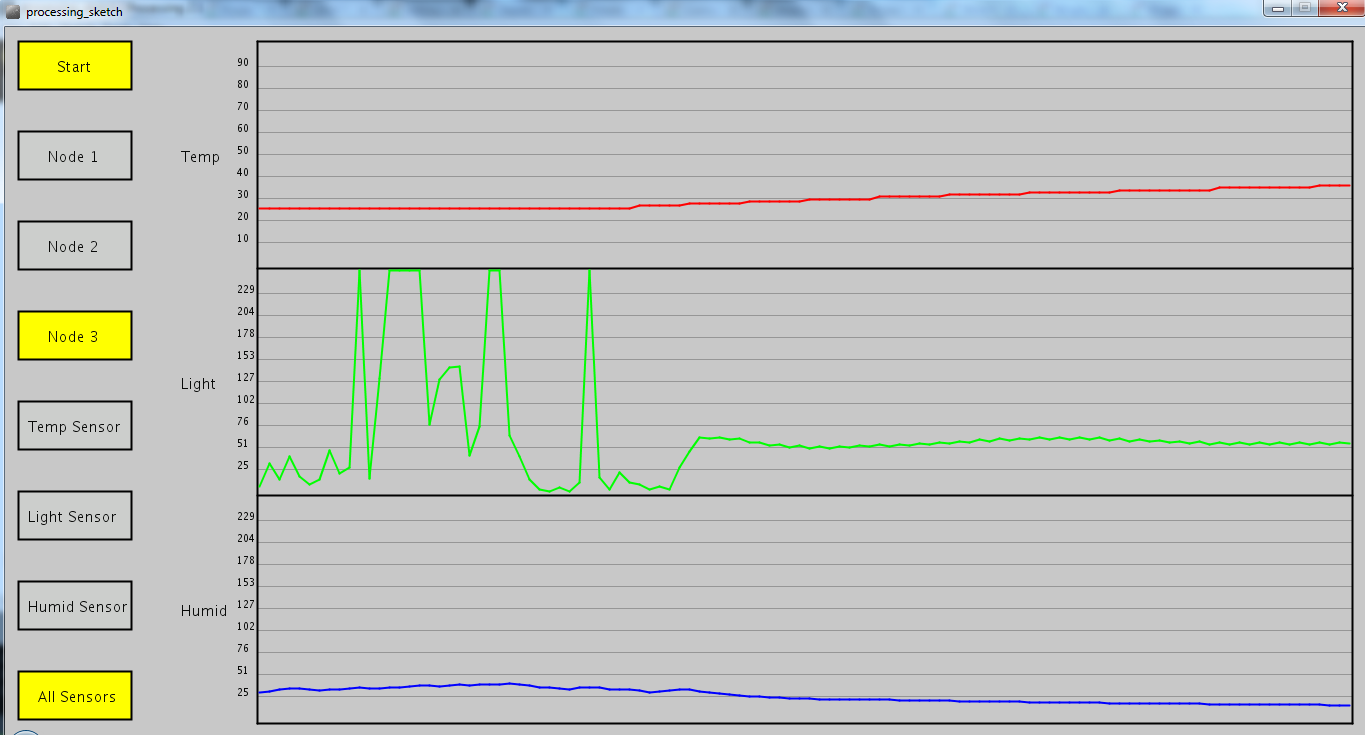Enable the Light Sensor
This screenshot has height=735, width=1365.
74,515
